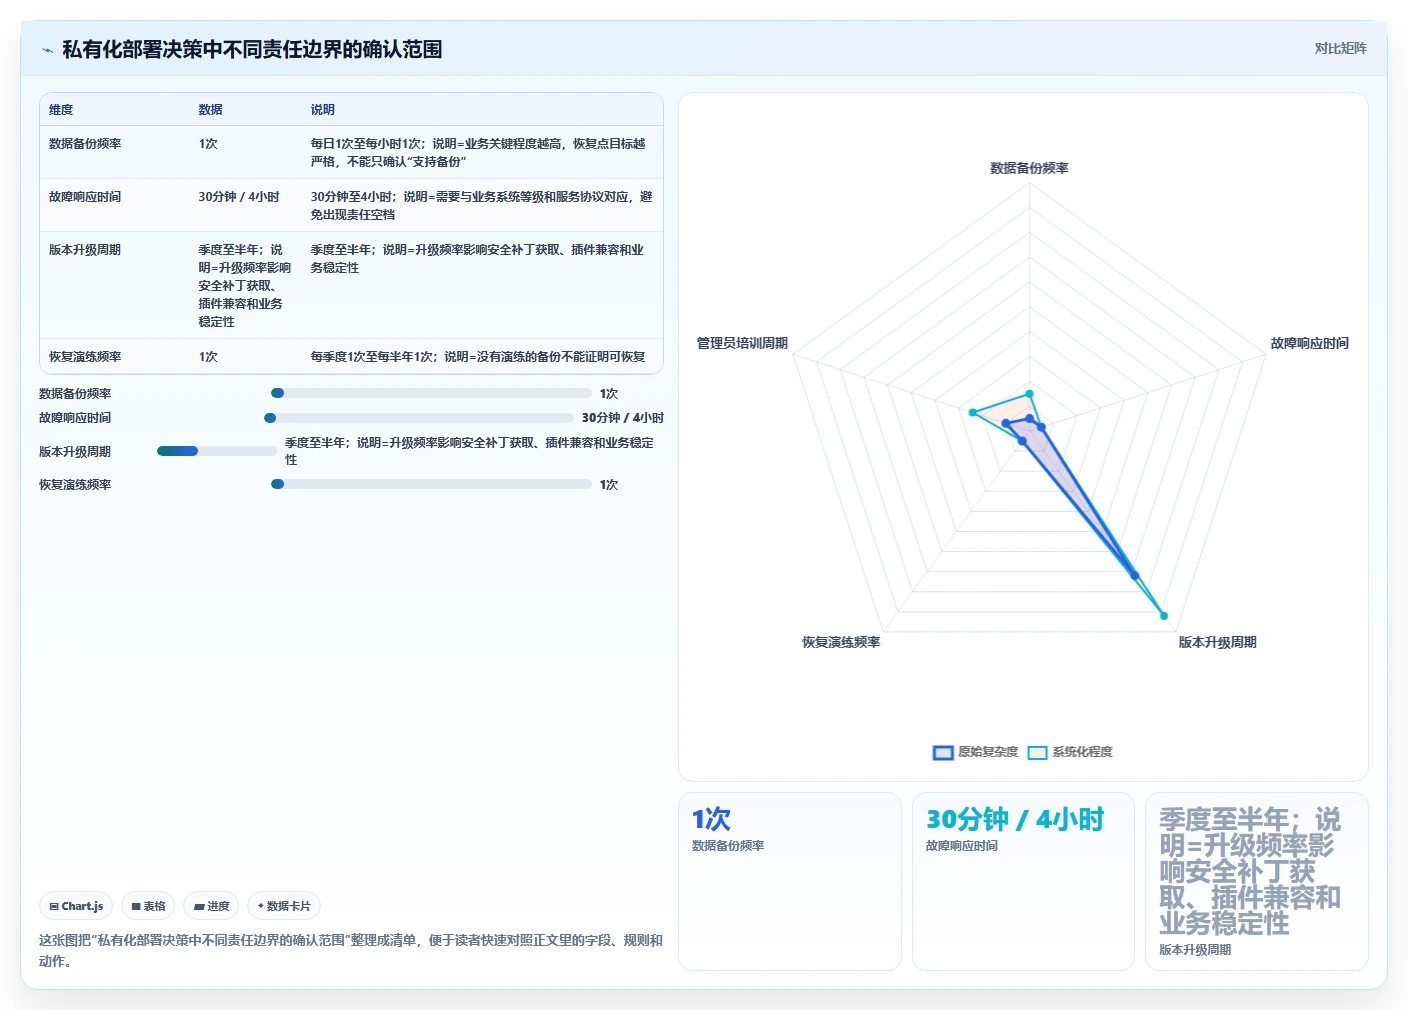
Task: Click the Chart.js chip
Action: [x=76, y=906]
